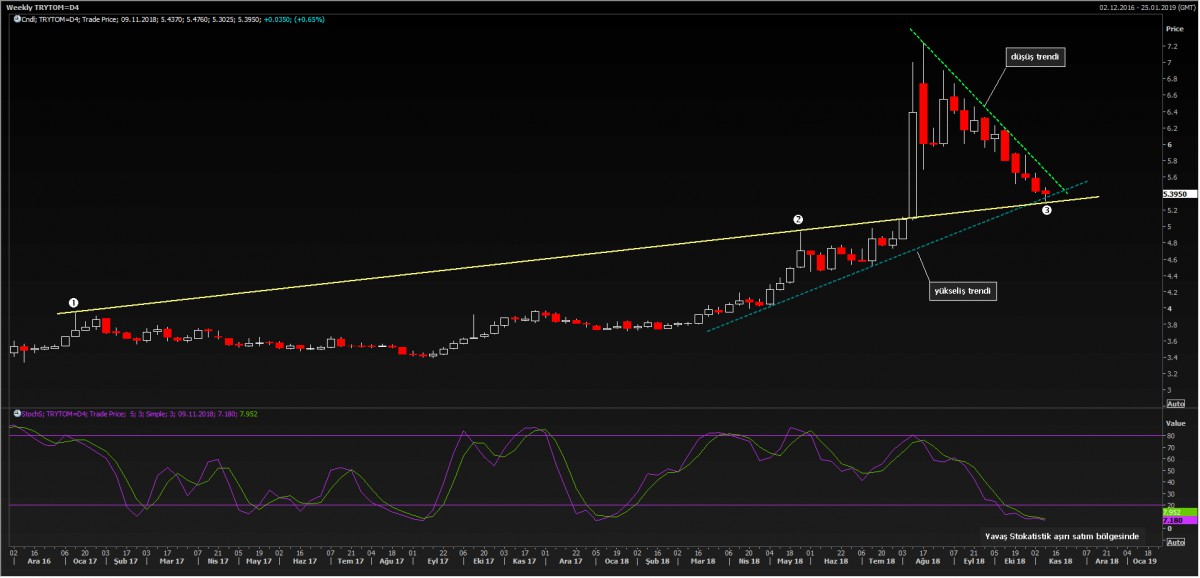Screen dimensions: 1200x578
Task: Click the 'Price' axis header
Action: click(x=1174, y=29)
